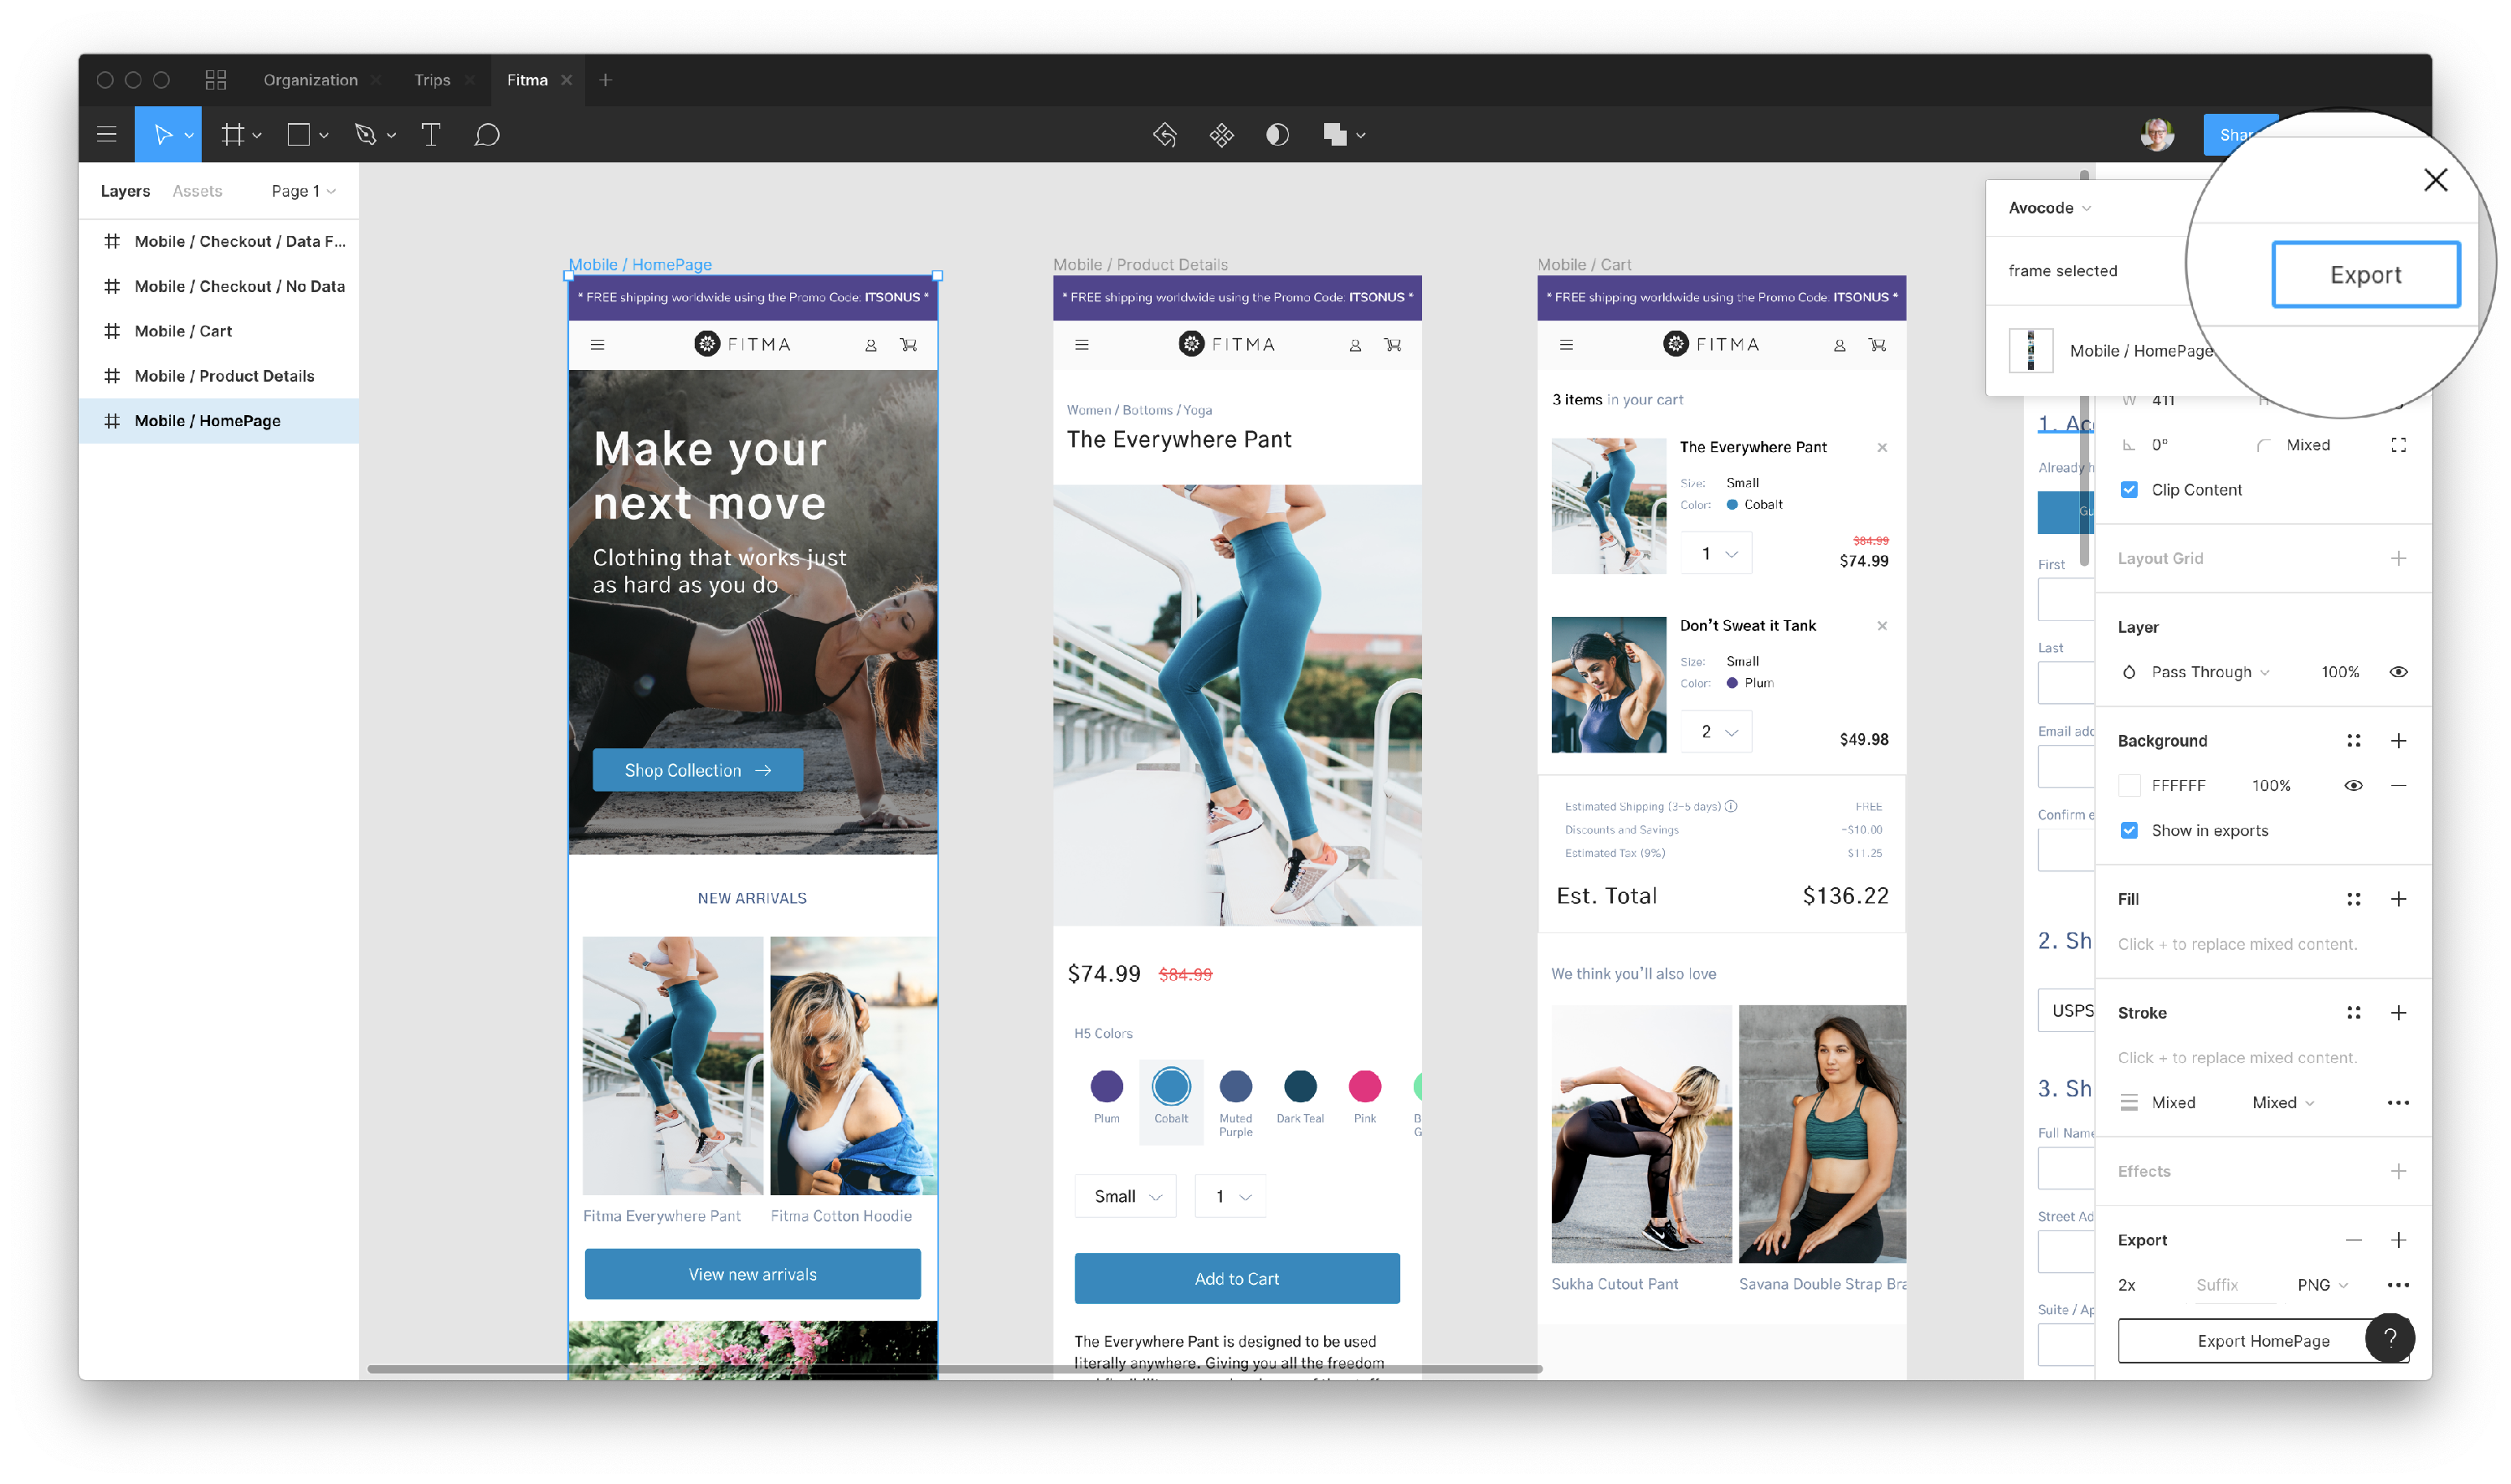Open the tab grid overview icon
The width and height of the screenshot is (2511, 1484).
pyautogui.click(x=216, y=80)
